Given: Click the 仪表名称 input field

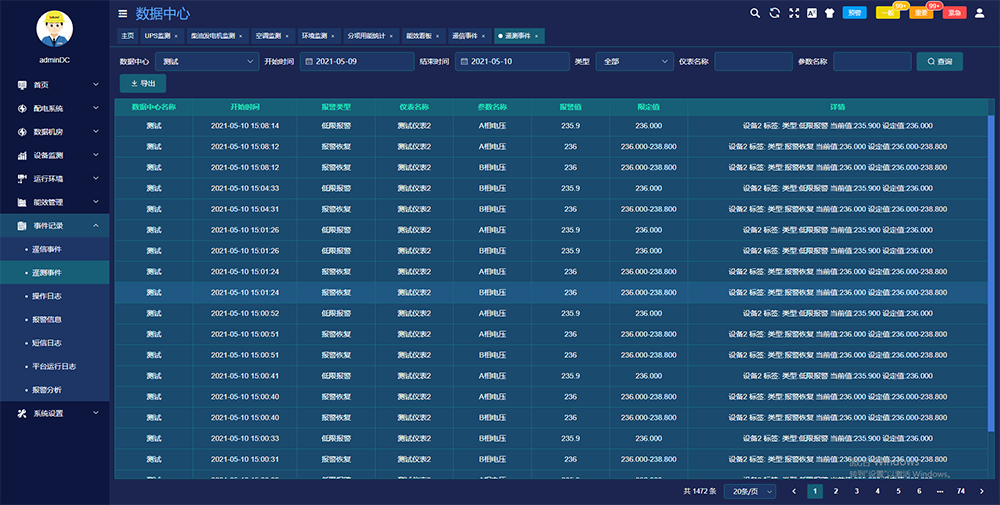Looking at the screenshot, I should click(x=753, y=61).
